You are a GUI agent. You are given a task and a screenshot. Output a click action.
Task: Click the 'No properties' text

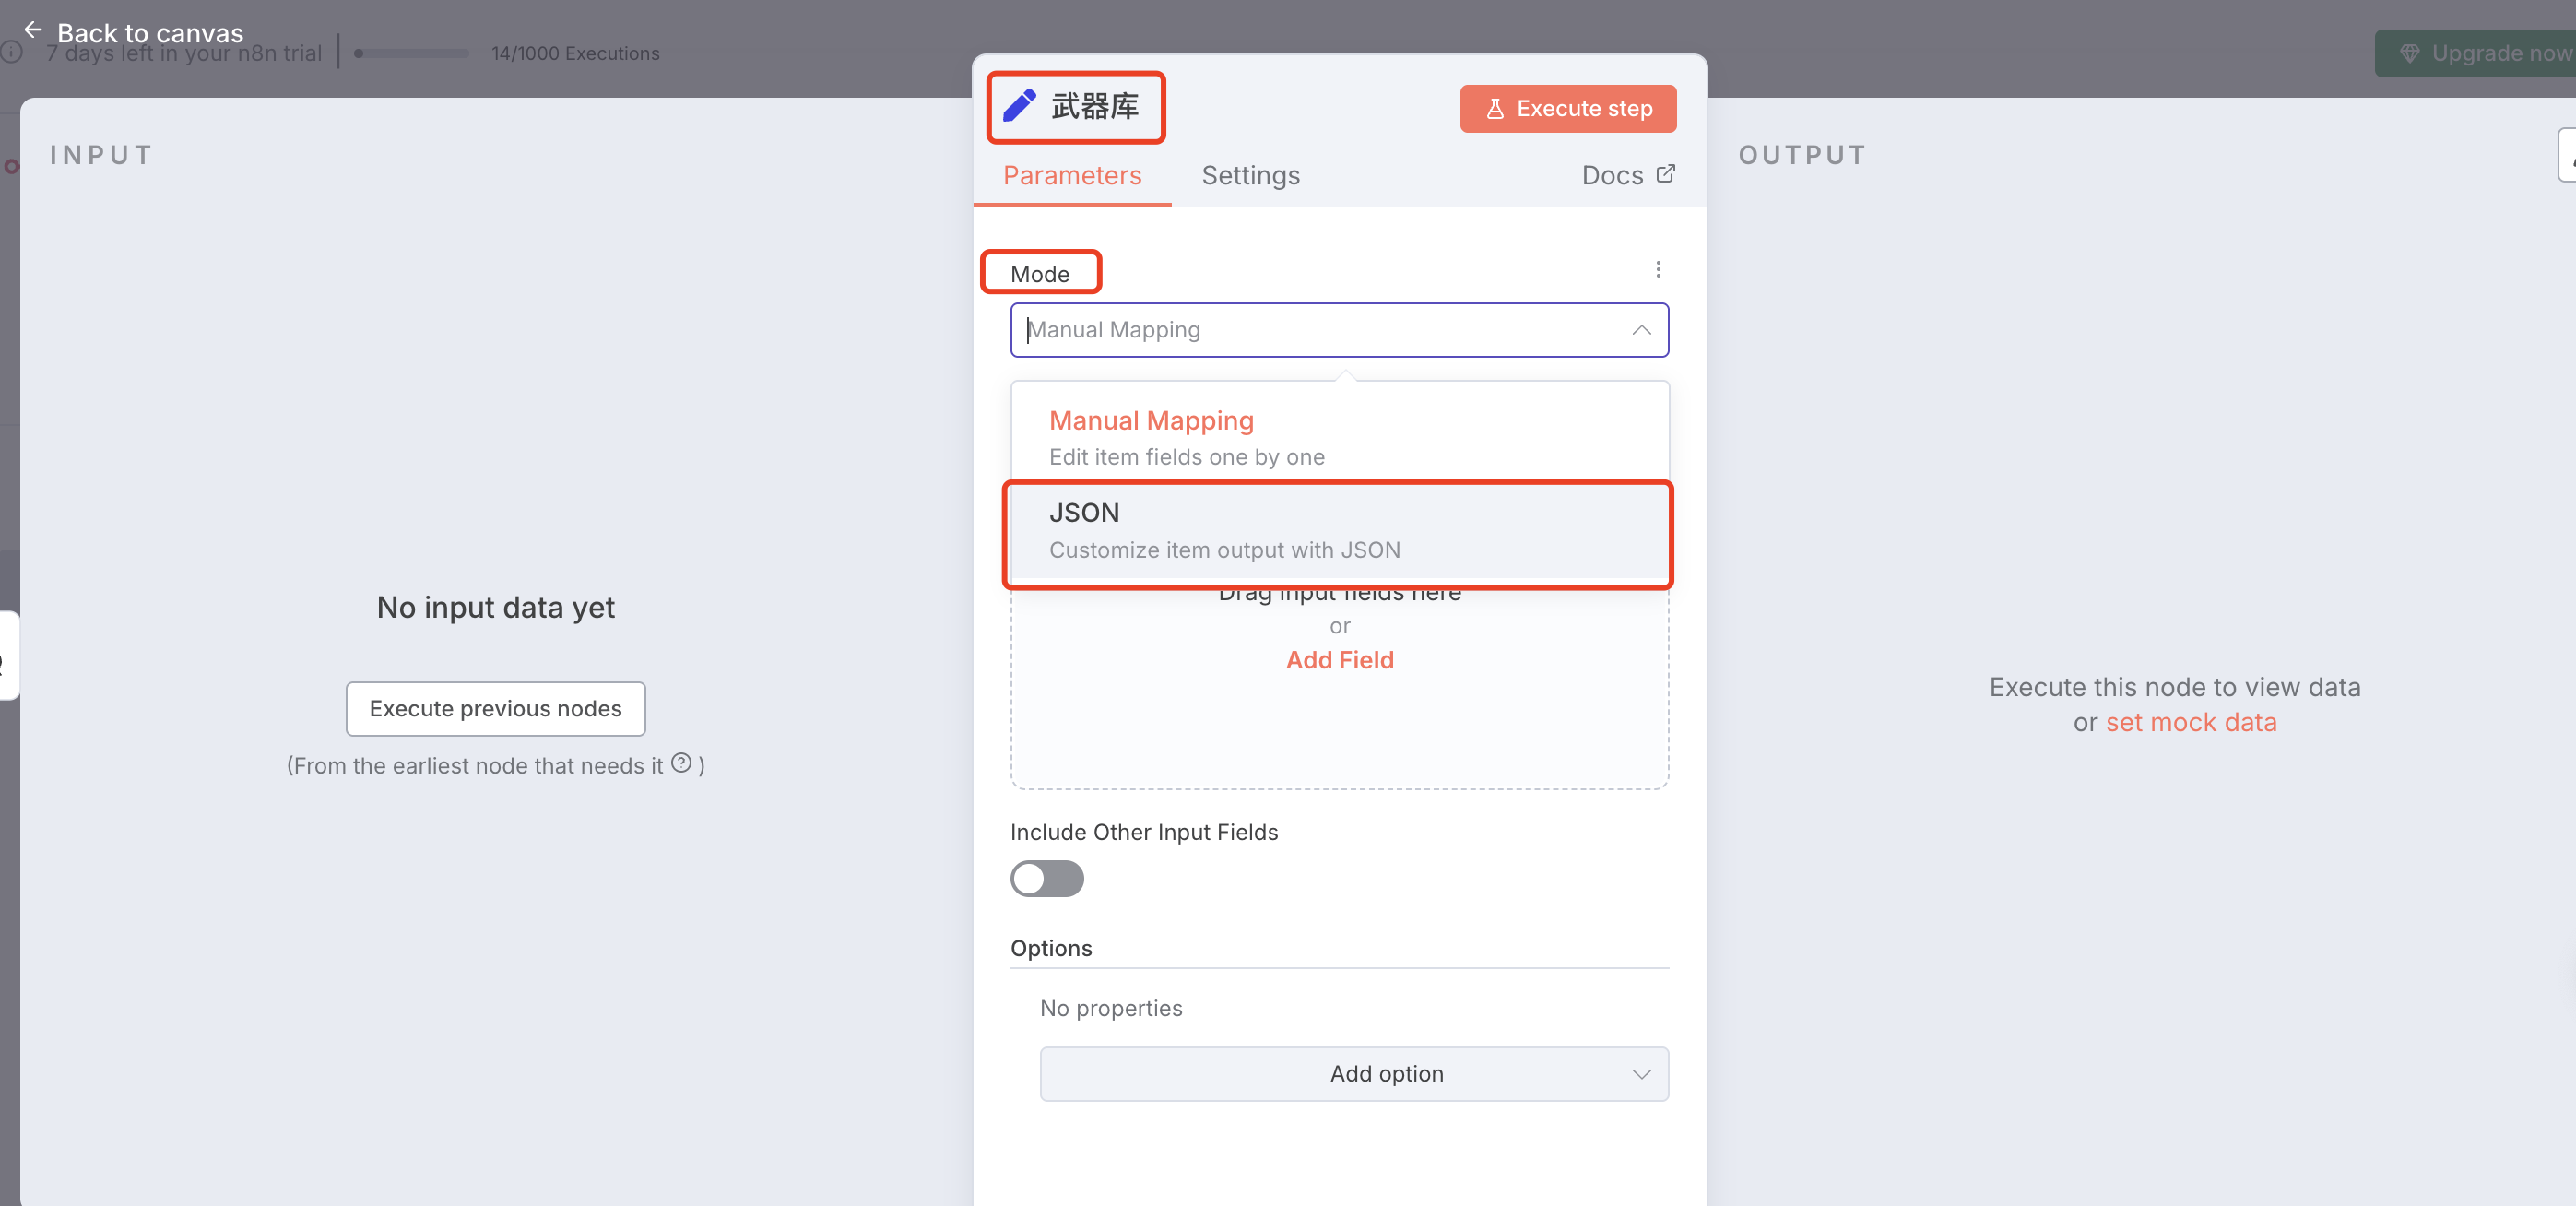[1111, 1008]
